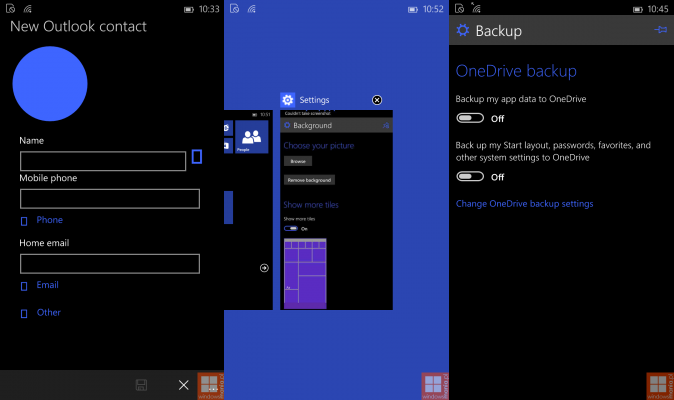Screen dimensions: 674x400
Task: Click the SIM icon in middle status bar
Action: tap(234, 9)
